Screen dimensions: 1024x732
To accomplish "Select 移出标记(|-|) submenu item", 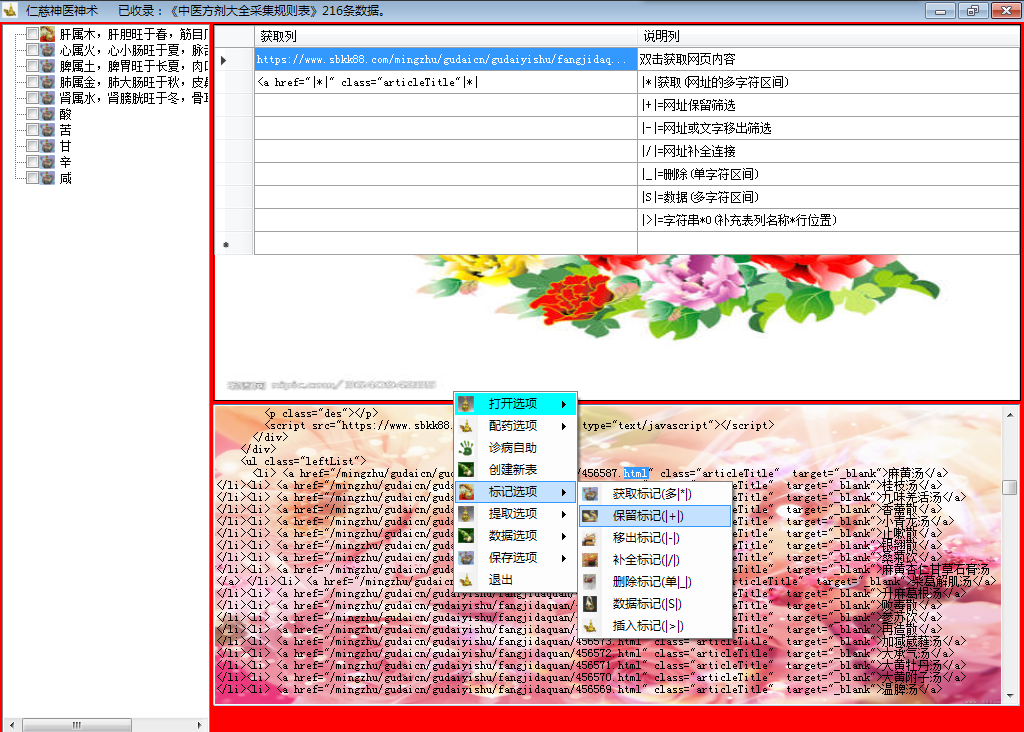I will click(654, 538).
